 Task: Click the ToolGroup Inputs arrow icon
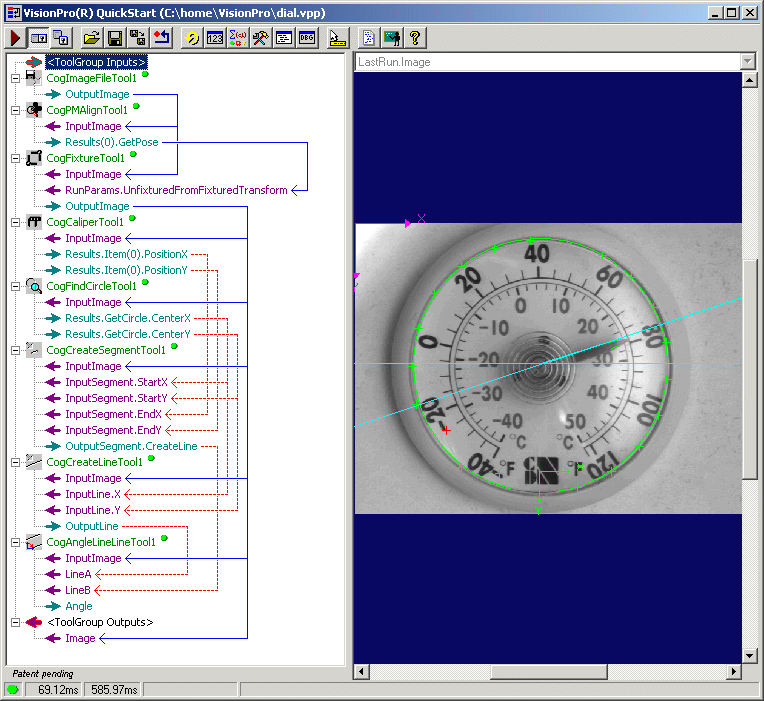(34, 62)
